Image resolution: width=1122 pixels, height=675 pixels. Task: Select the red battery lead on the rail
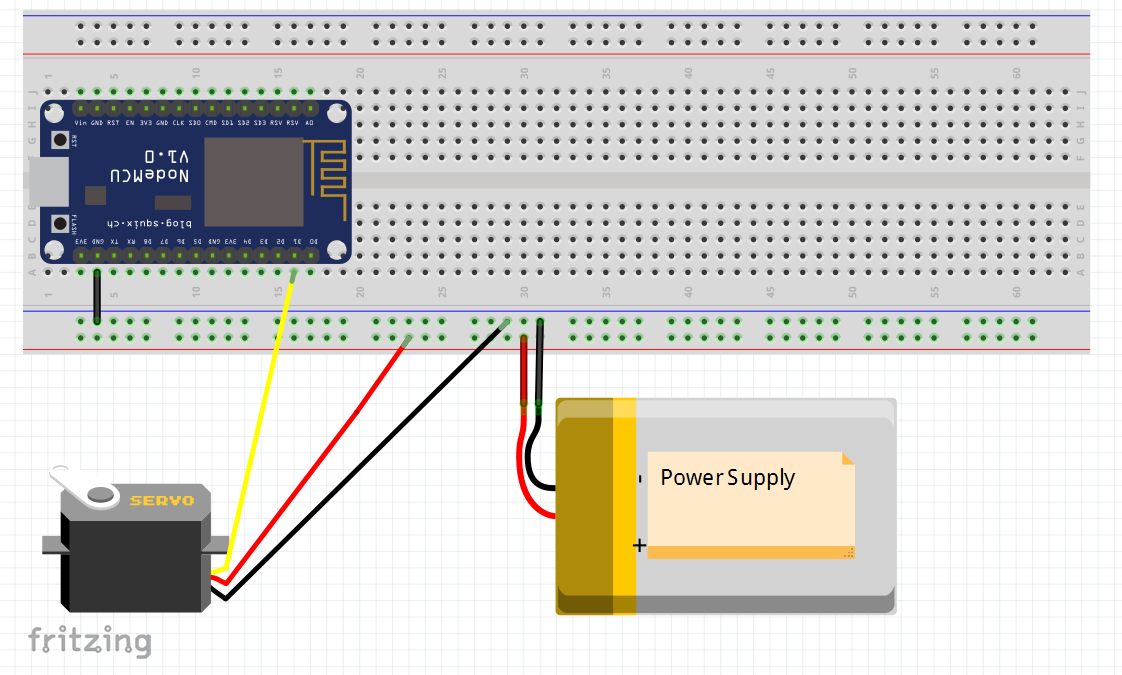pos(524,371)
